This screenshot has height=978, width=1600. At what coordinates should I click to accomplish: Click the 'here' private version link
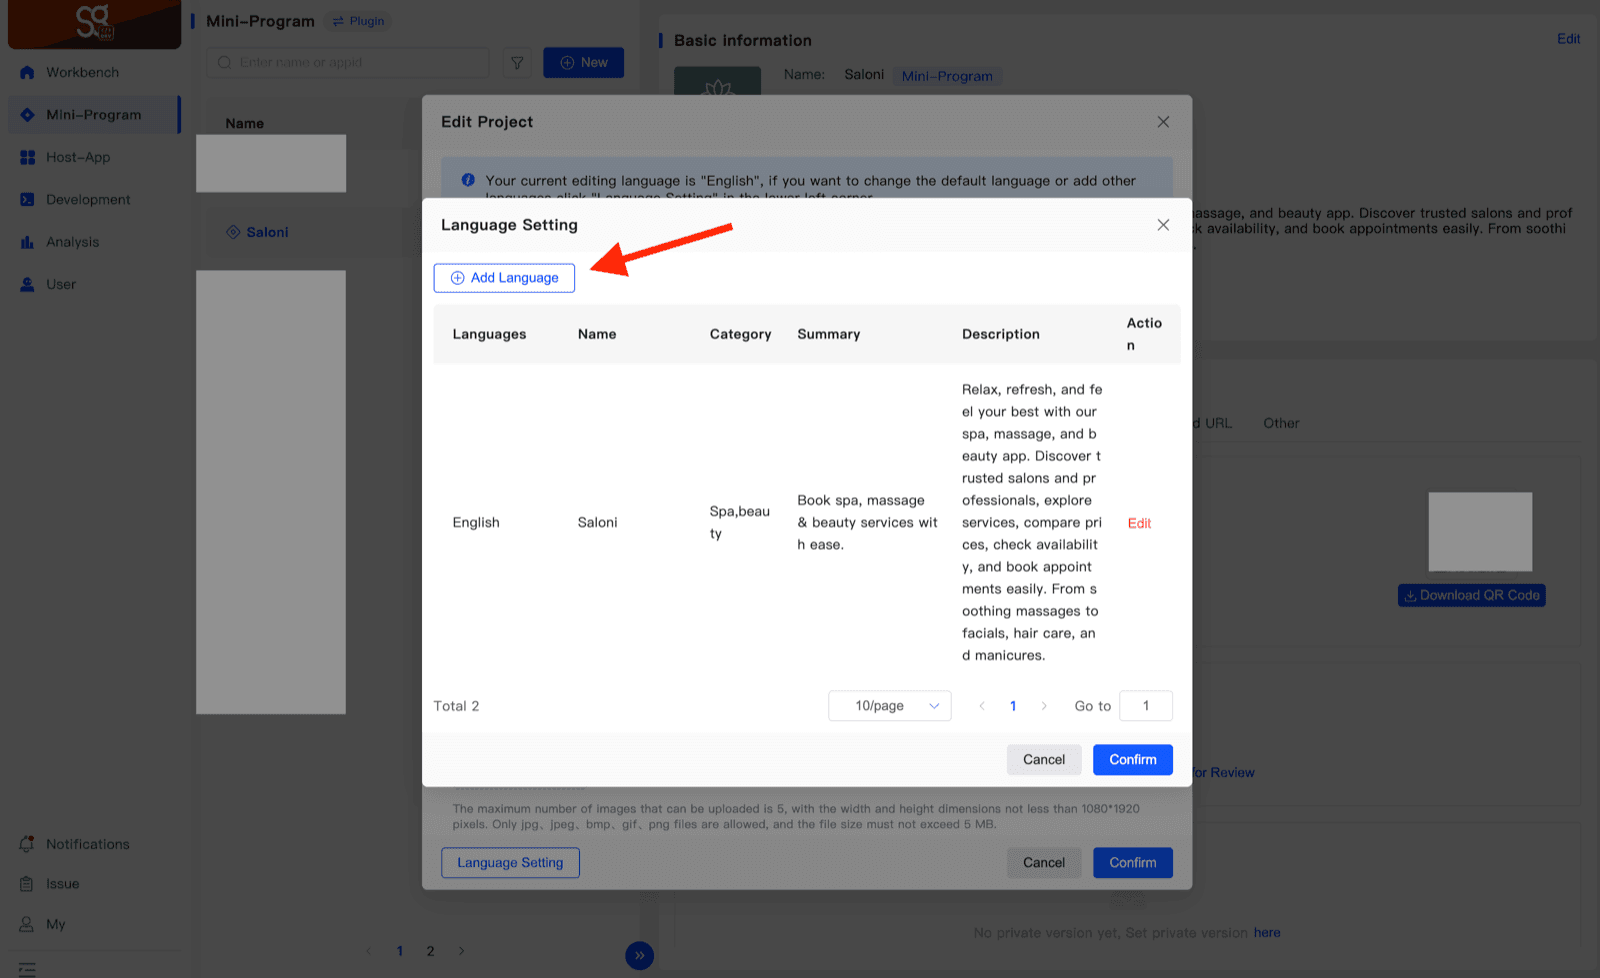pyautogui.click(x=1267, y=933)
